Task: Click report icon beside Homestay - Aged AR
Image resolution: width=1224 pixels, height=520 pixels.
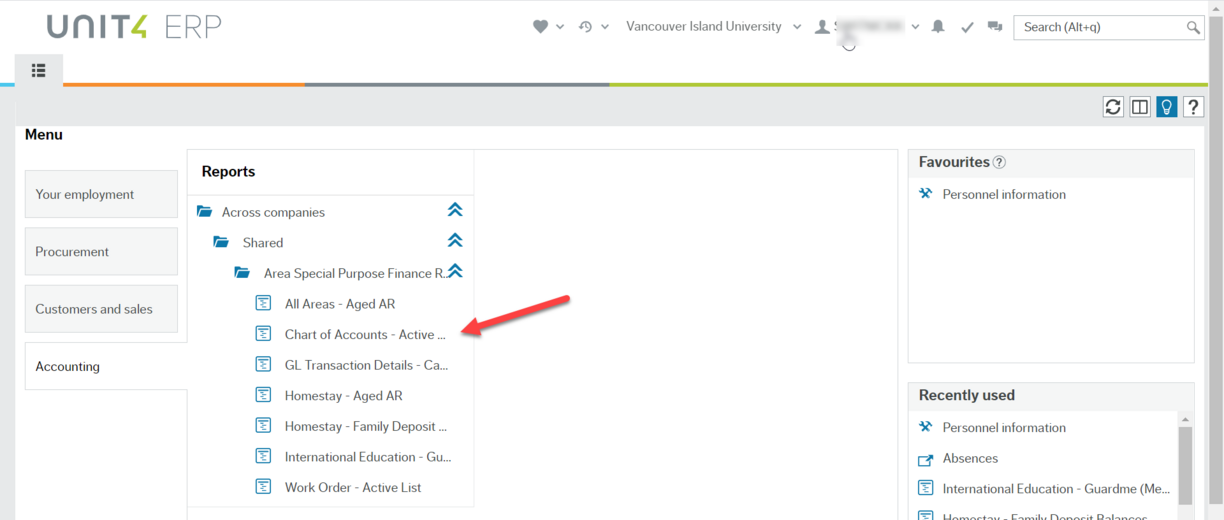Action: tap(264, 395)
